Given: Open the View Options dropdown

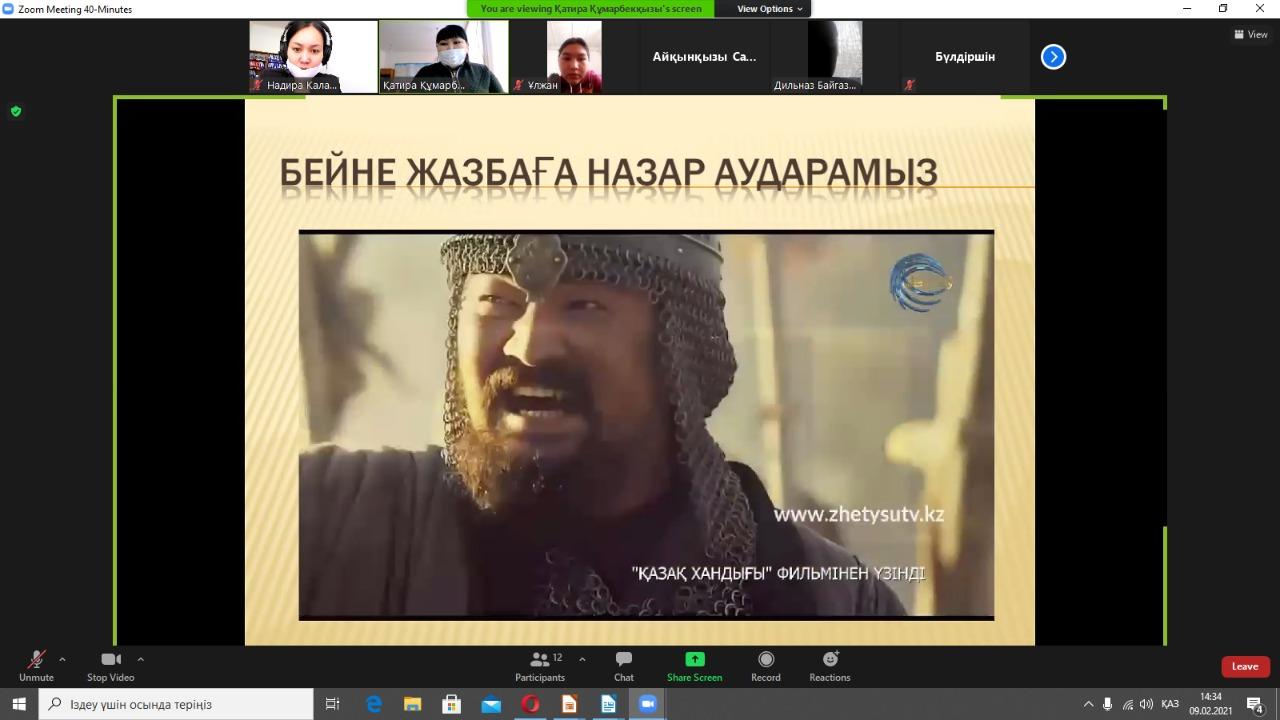Looking at the screenshot, I should (x=769, y=9).
